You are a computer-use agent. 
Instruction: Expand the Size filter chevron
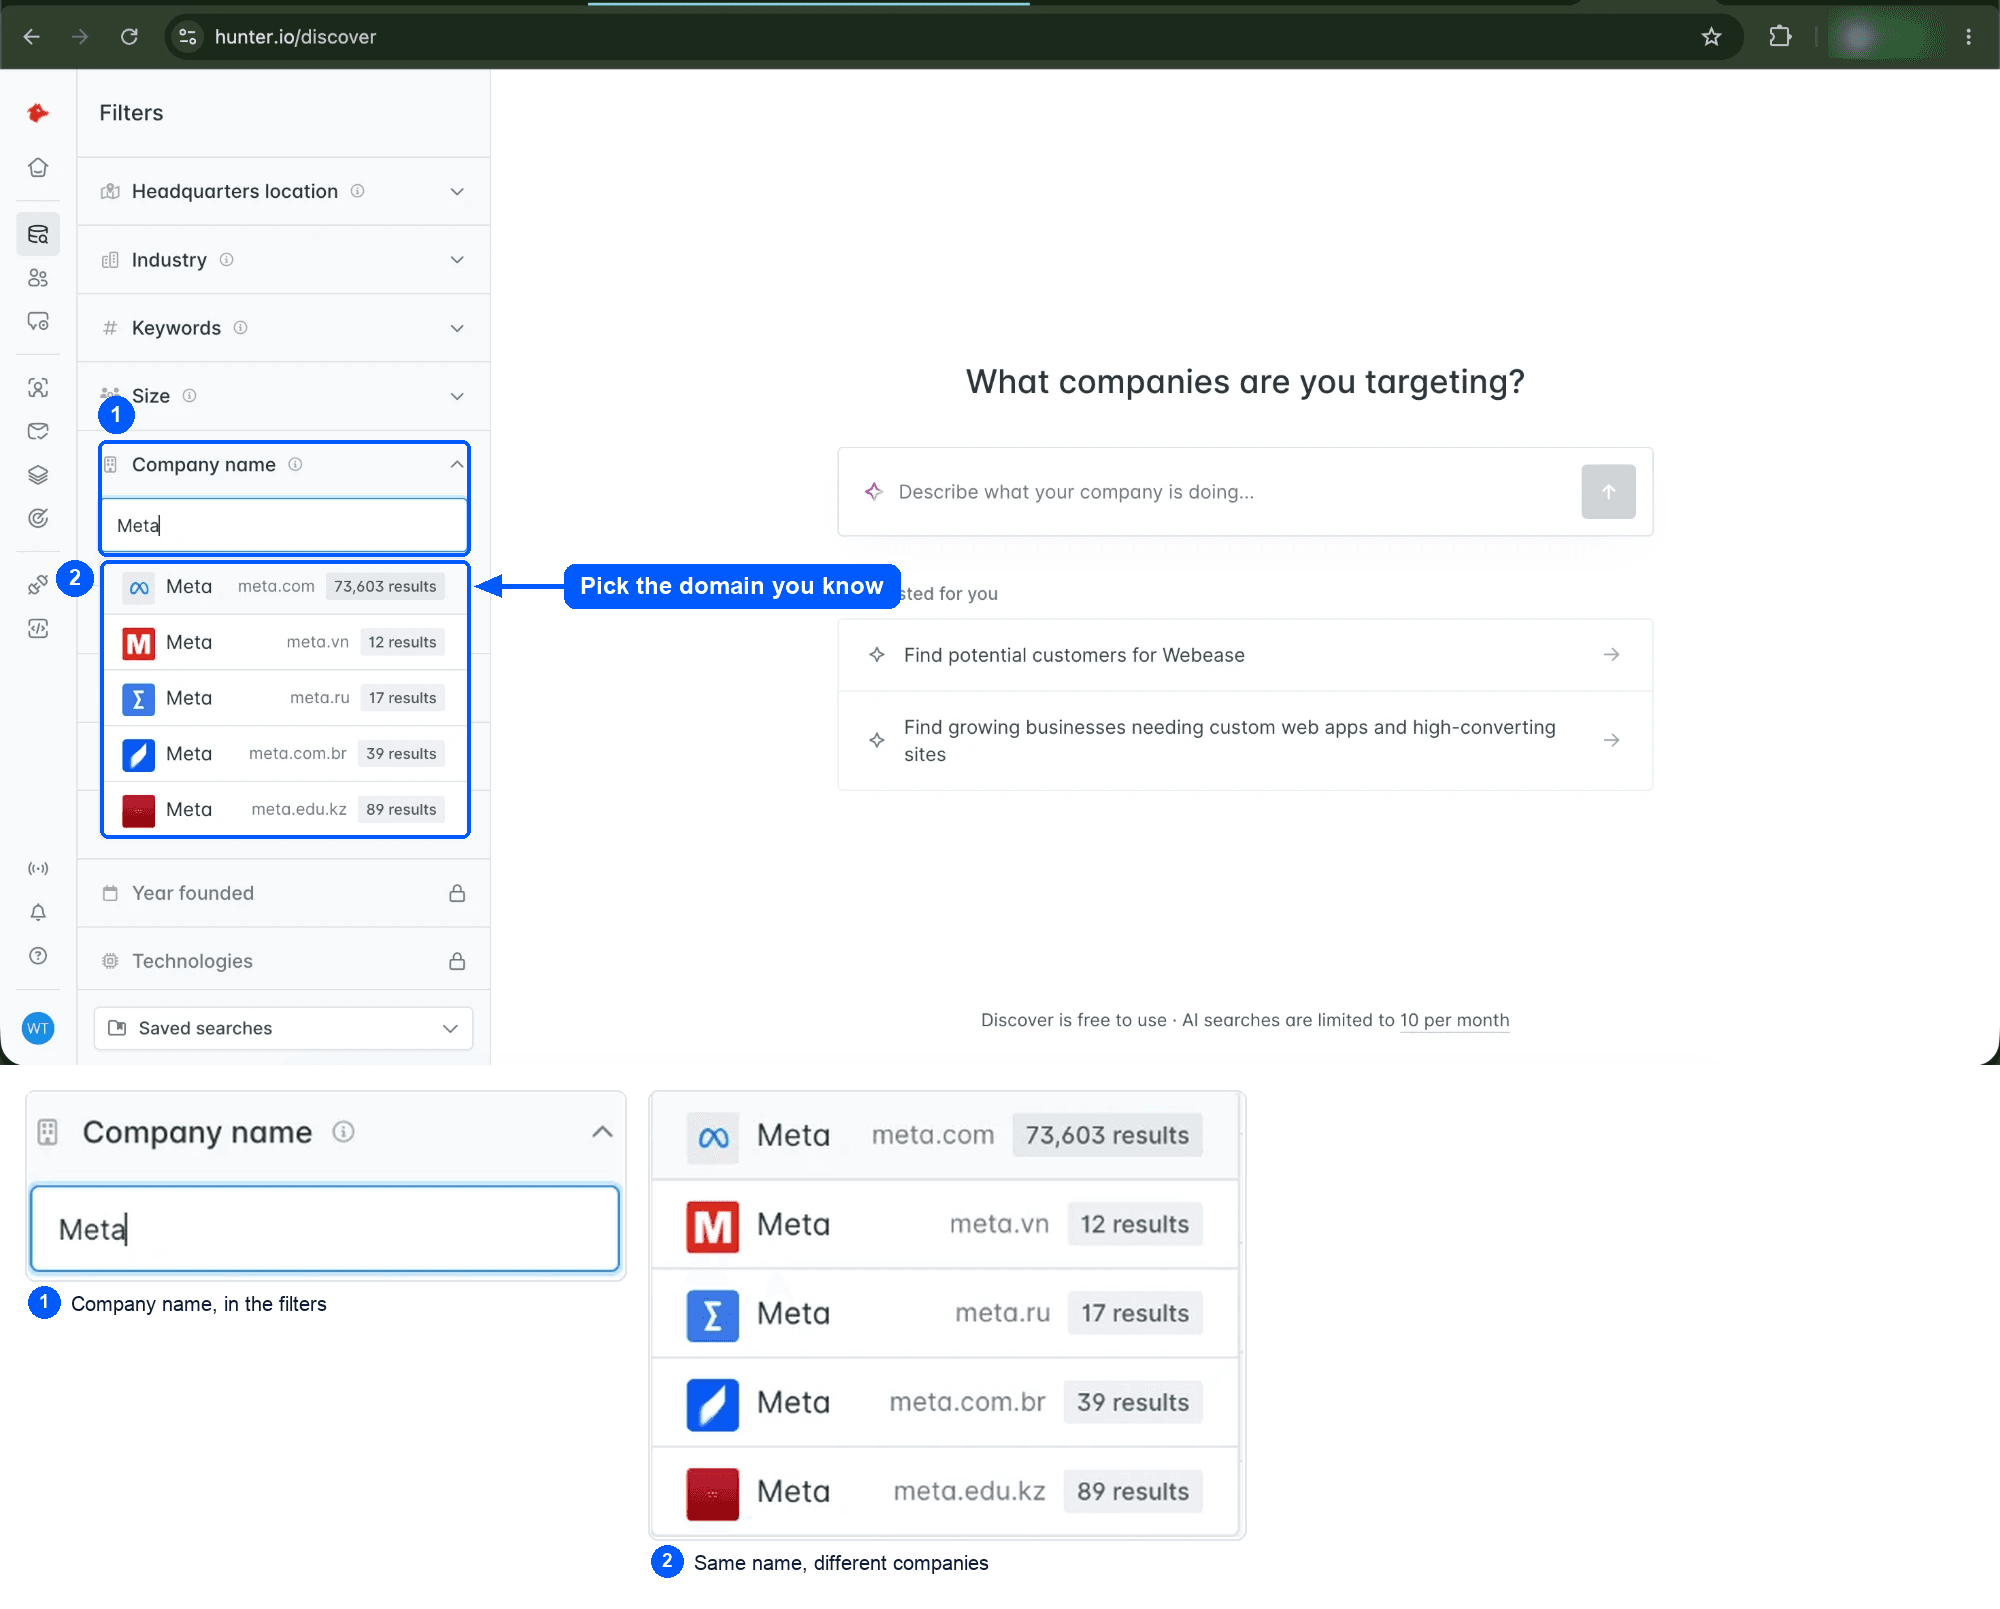point(457,396)
